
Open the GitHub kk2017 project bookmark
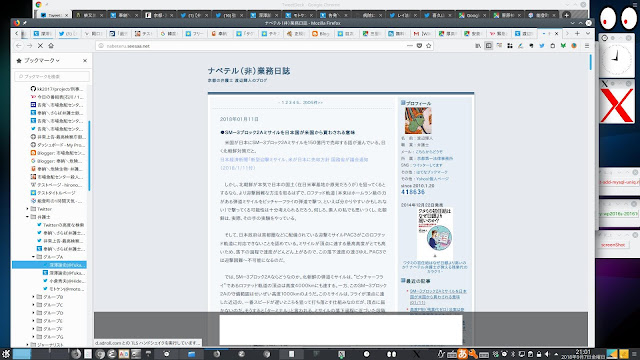tap(57, 89)
